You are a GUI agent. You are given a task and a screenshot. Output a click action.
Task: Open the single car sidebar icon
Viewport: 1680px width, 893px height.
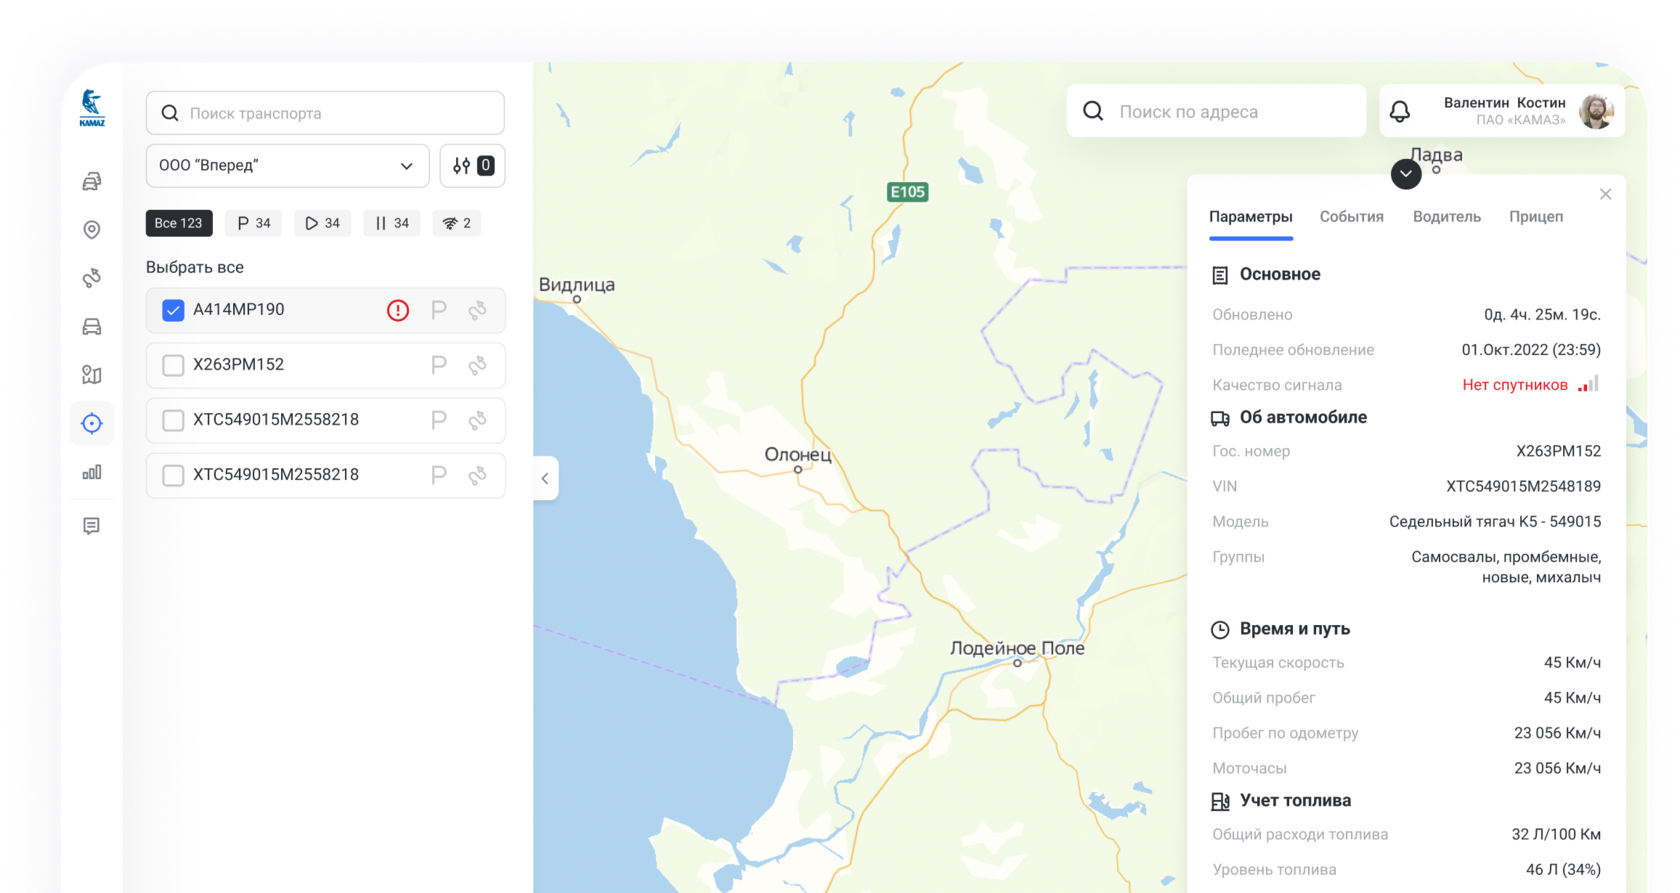[92, 326]
